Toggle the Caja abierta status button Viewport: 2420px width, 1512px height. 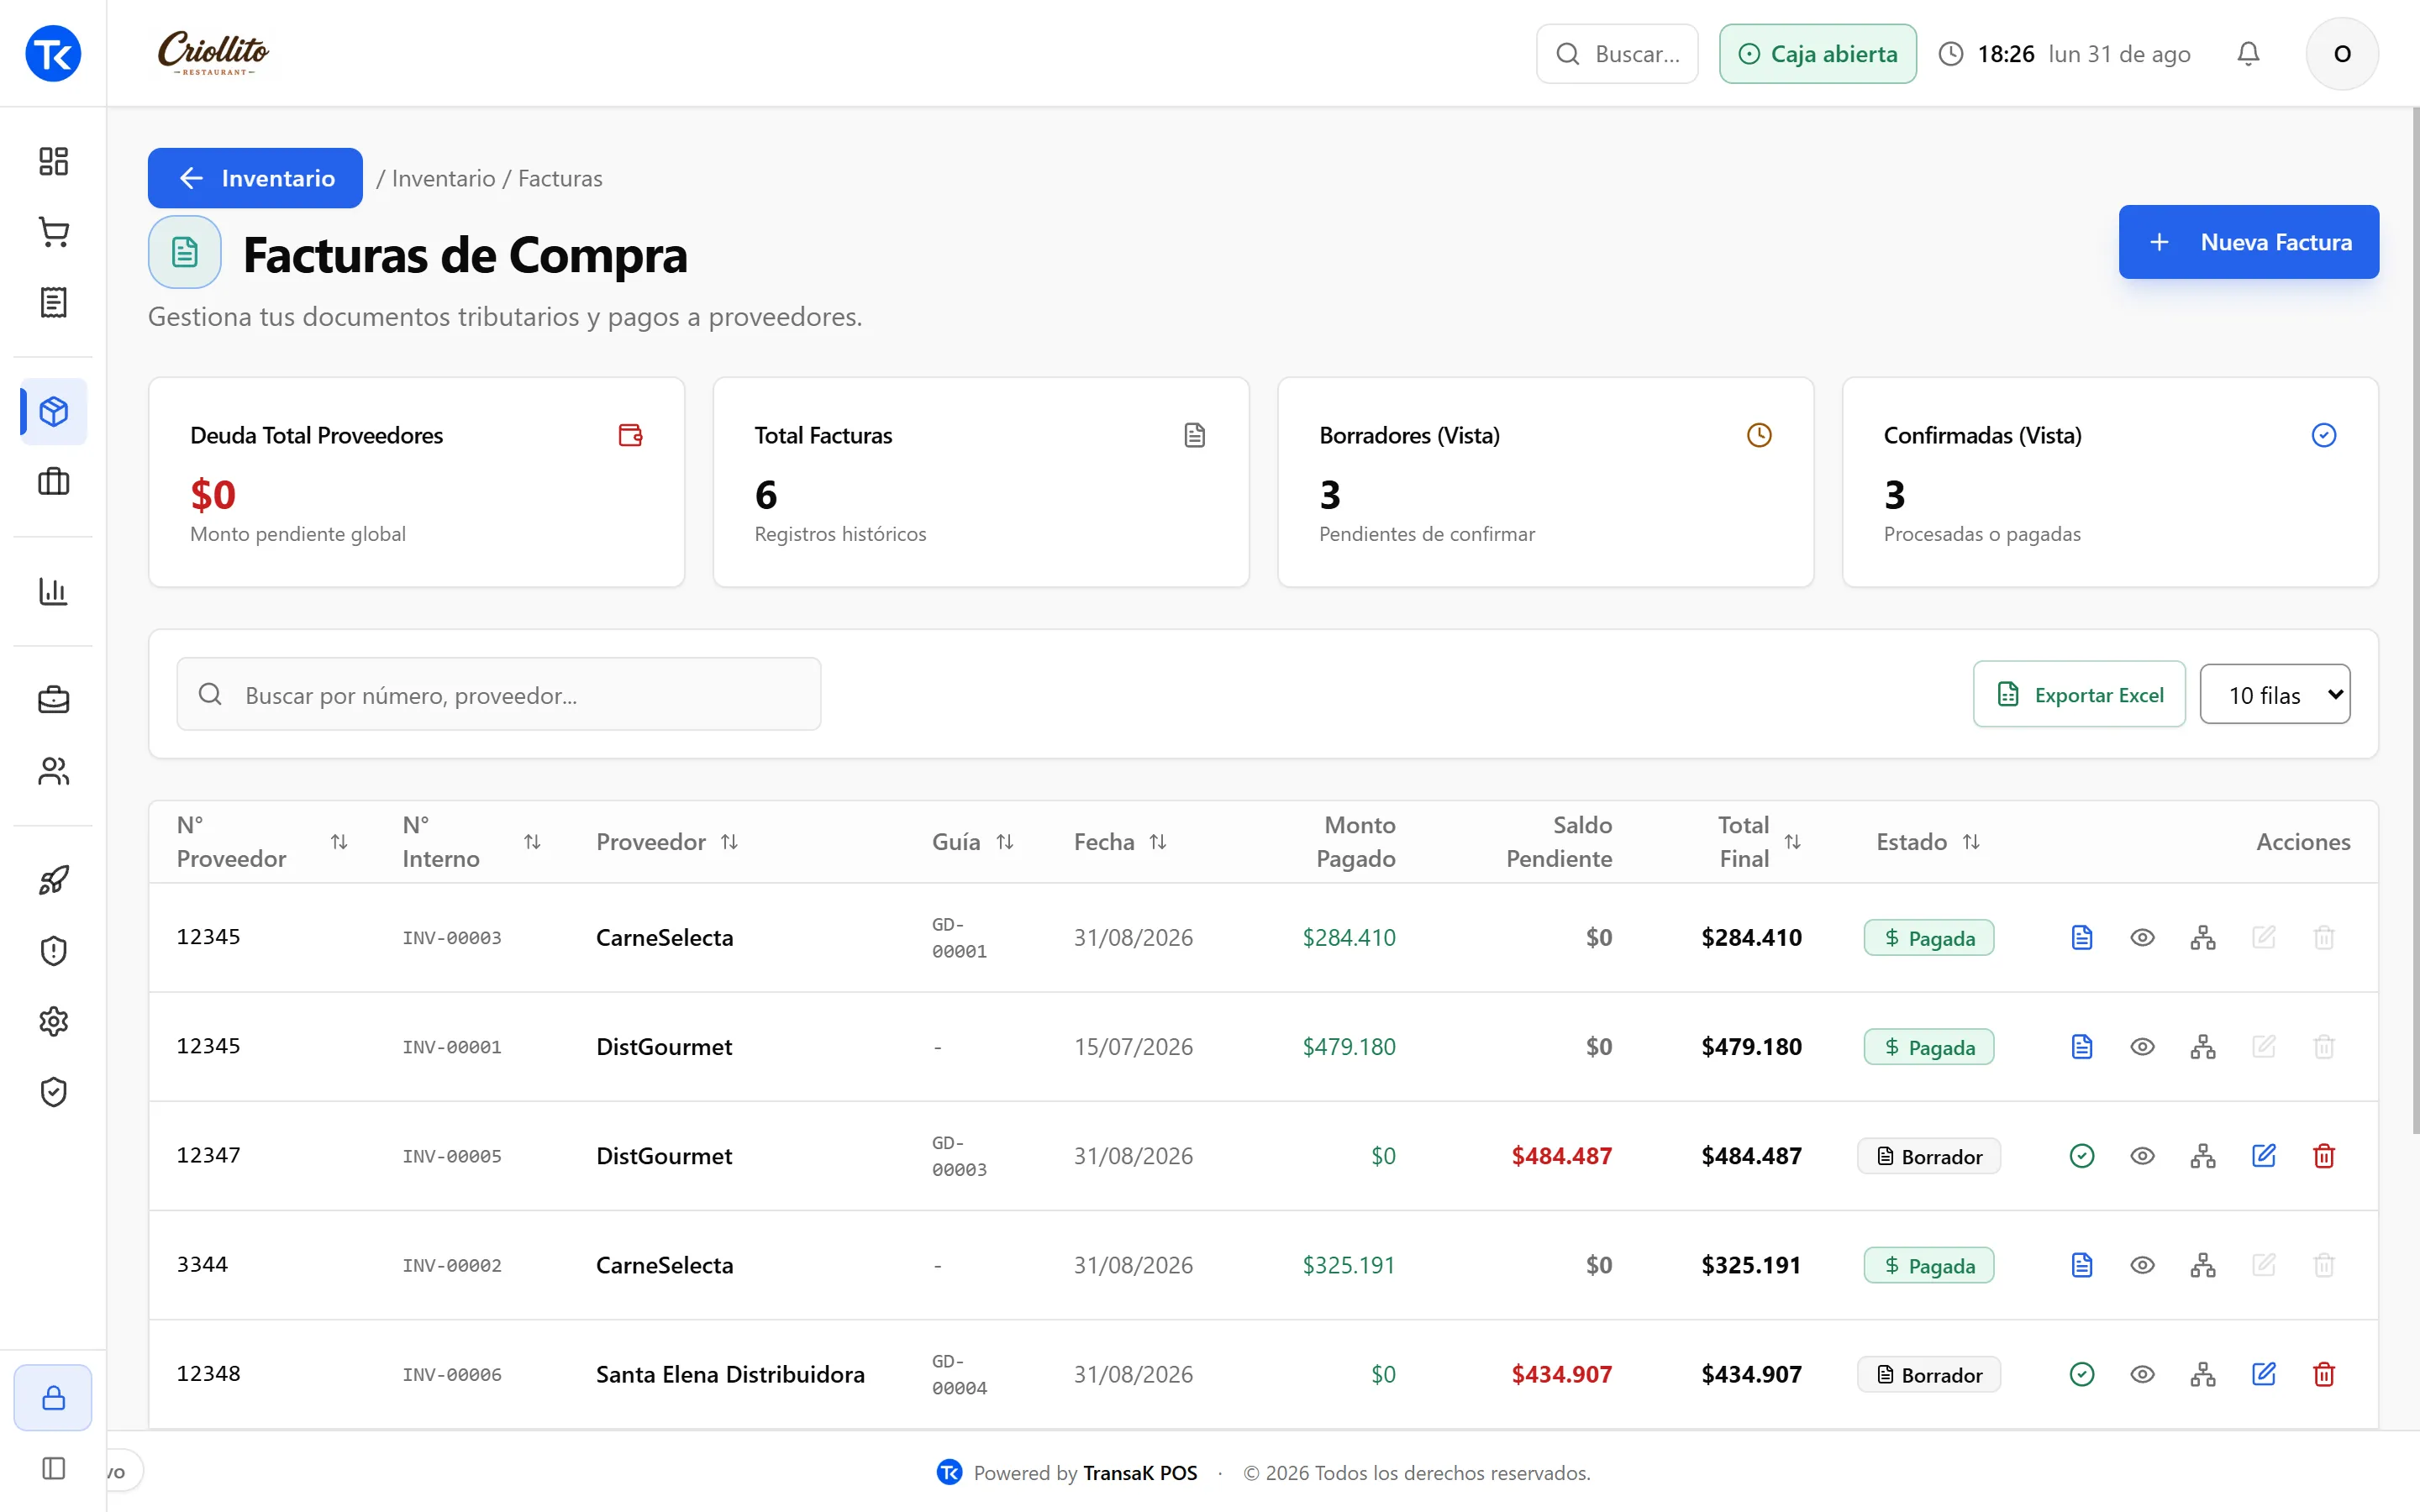(1818, 54)
